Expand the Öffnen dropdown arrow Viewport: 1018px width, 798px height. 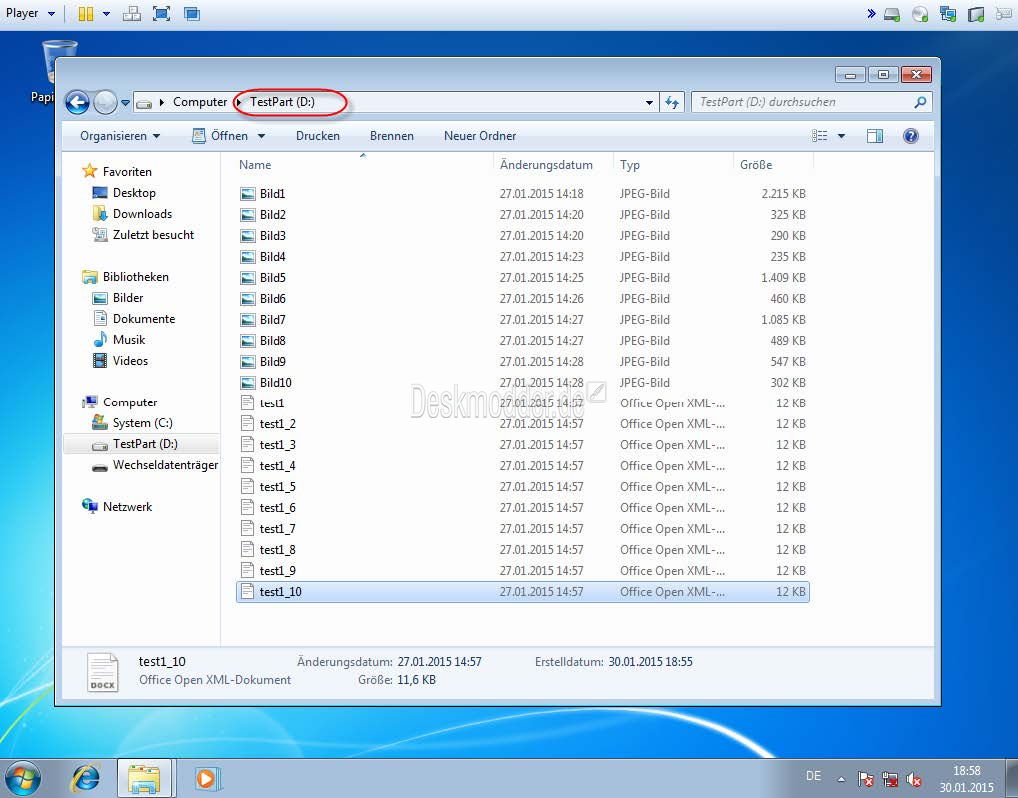coord(261,136)
